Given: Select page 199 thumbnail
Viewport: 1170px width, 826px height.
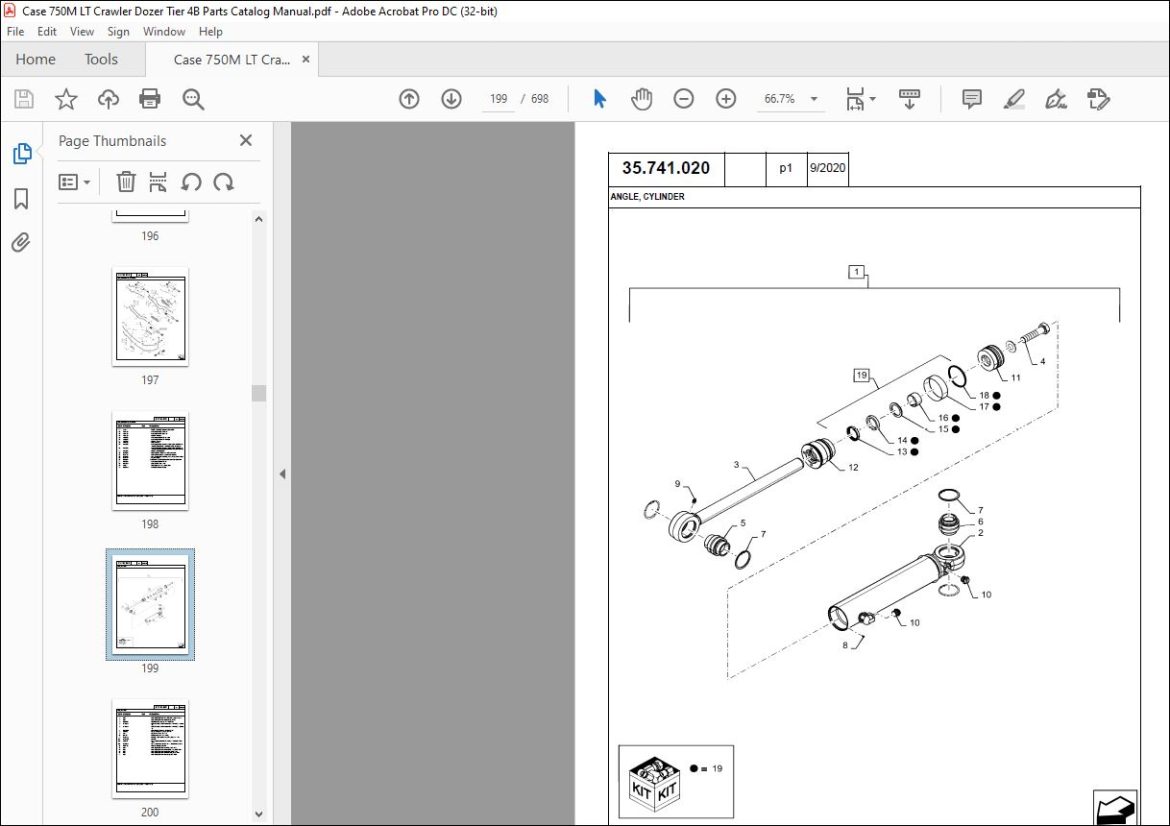Looking at the screenshot, I should (150, 604).
